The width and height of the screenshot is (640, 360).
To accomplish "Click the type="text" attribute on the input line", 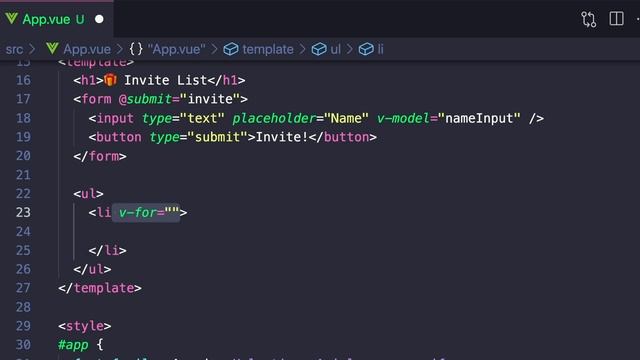I will pos(183,118).
